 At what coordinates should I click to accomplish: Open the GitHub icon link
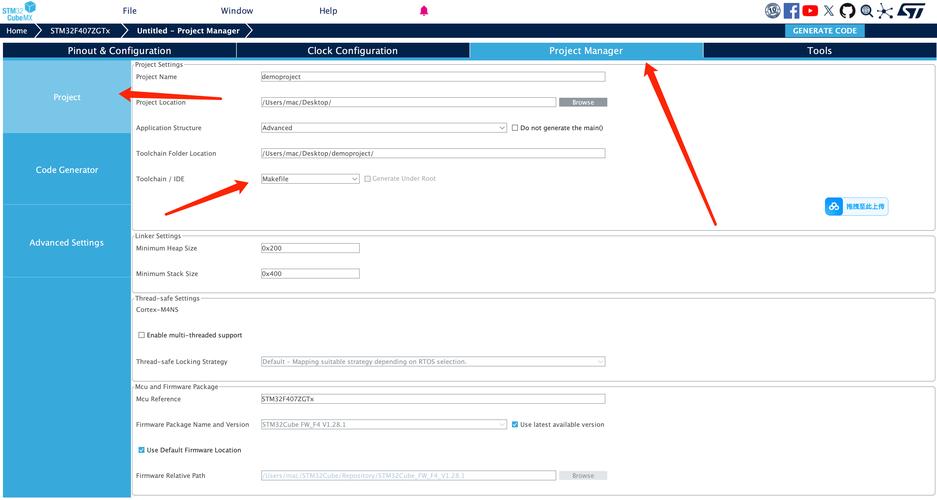pyautogui.click(x=847, y=10)
